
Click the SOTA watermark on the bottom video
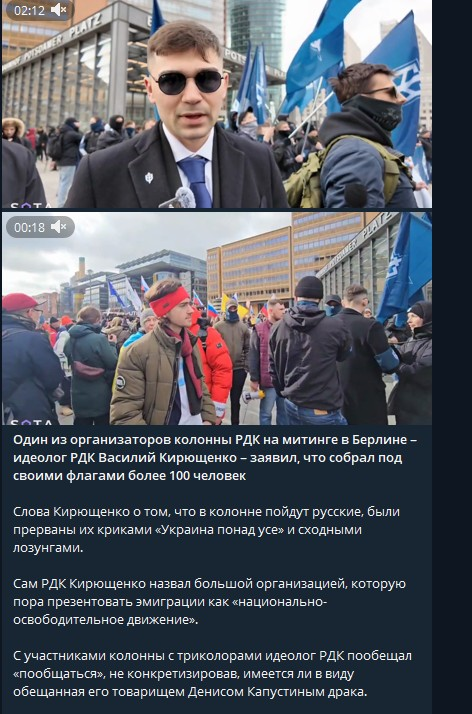(x=31, y=422)
